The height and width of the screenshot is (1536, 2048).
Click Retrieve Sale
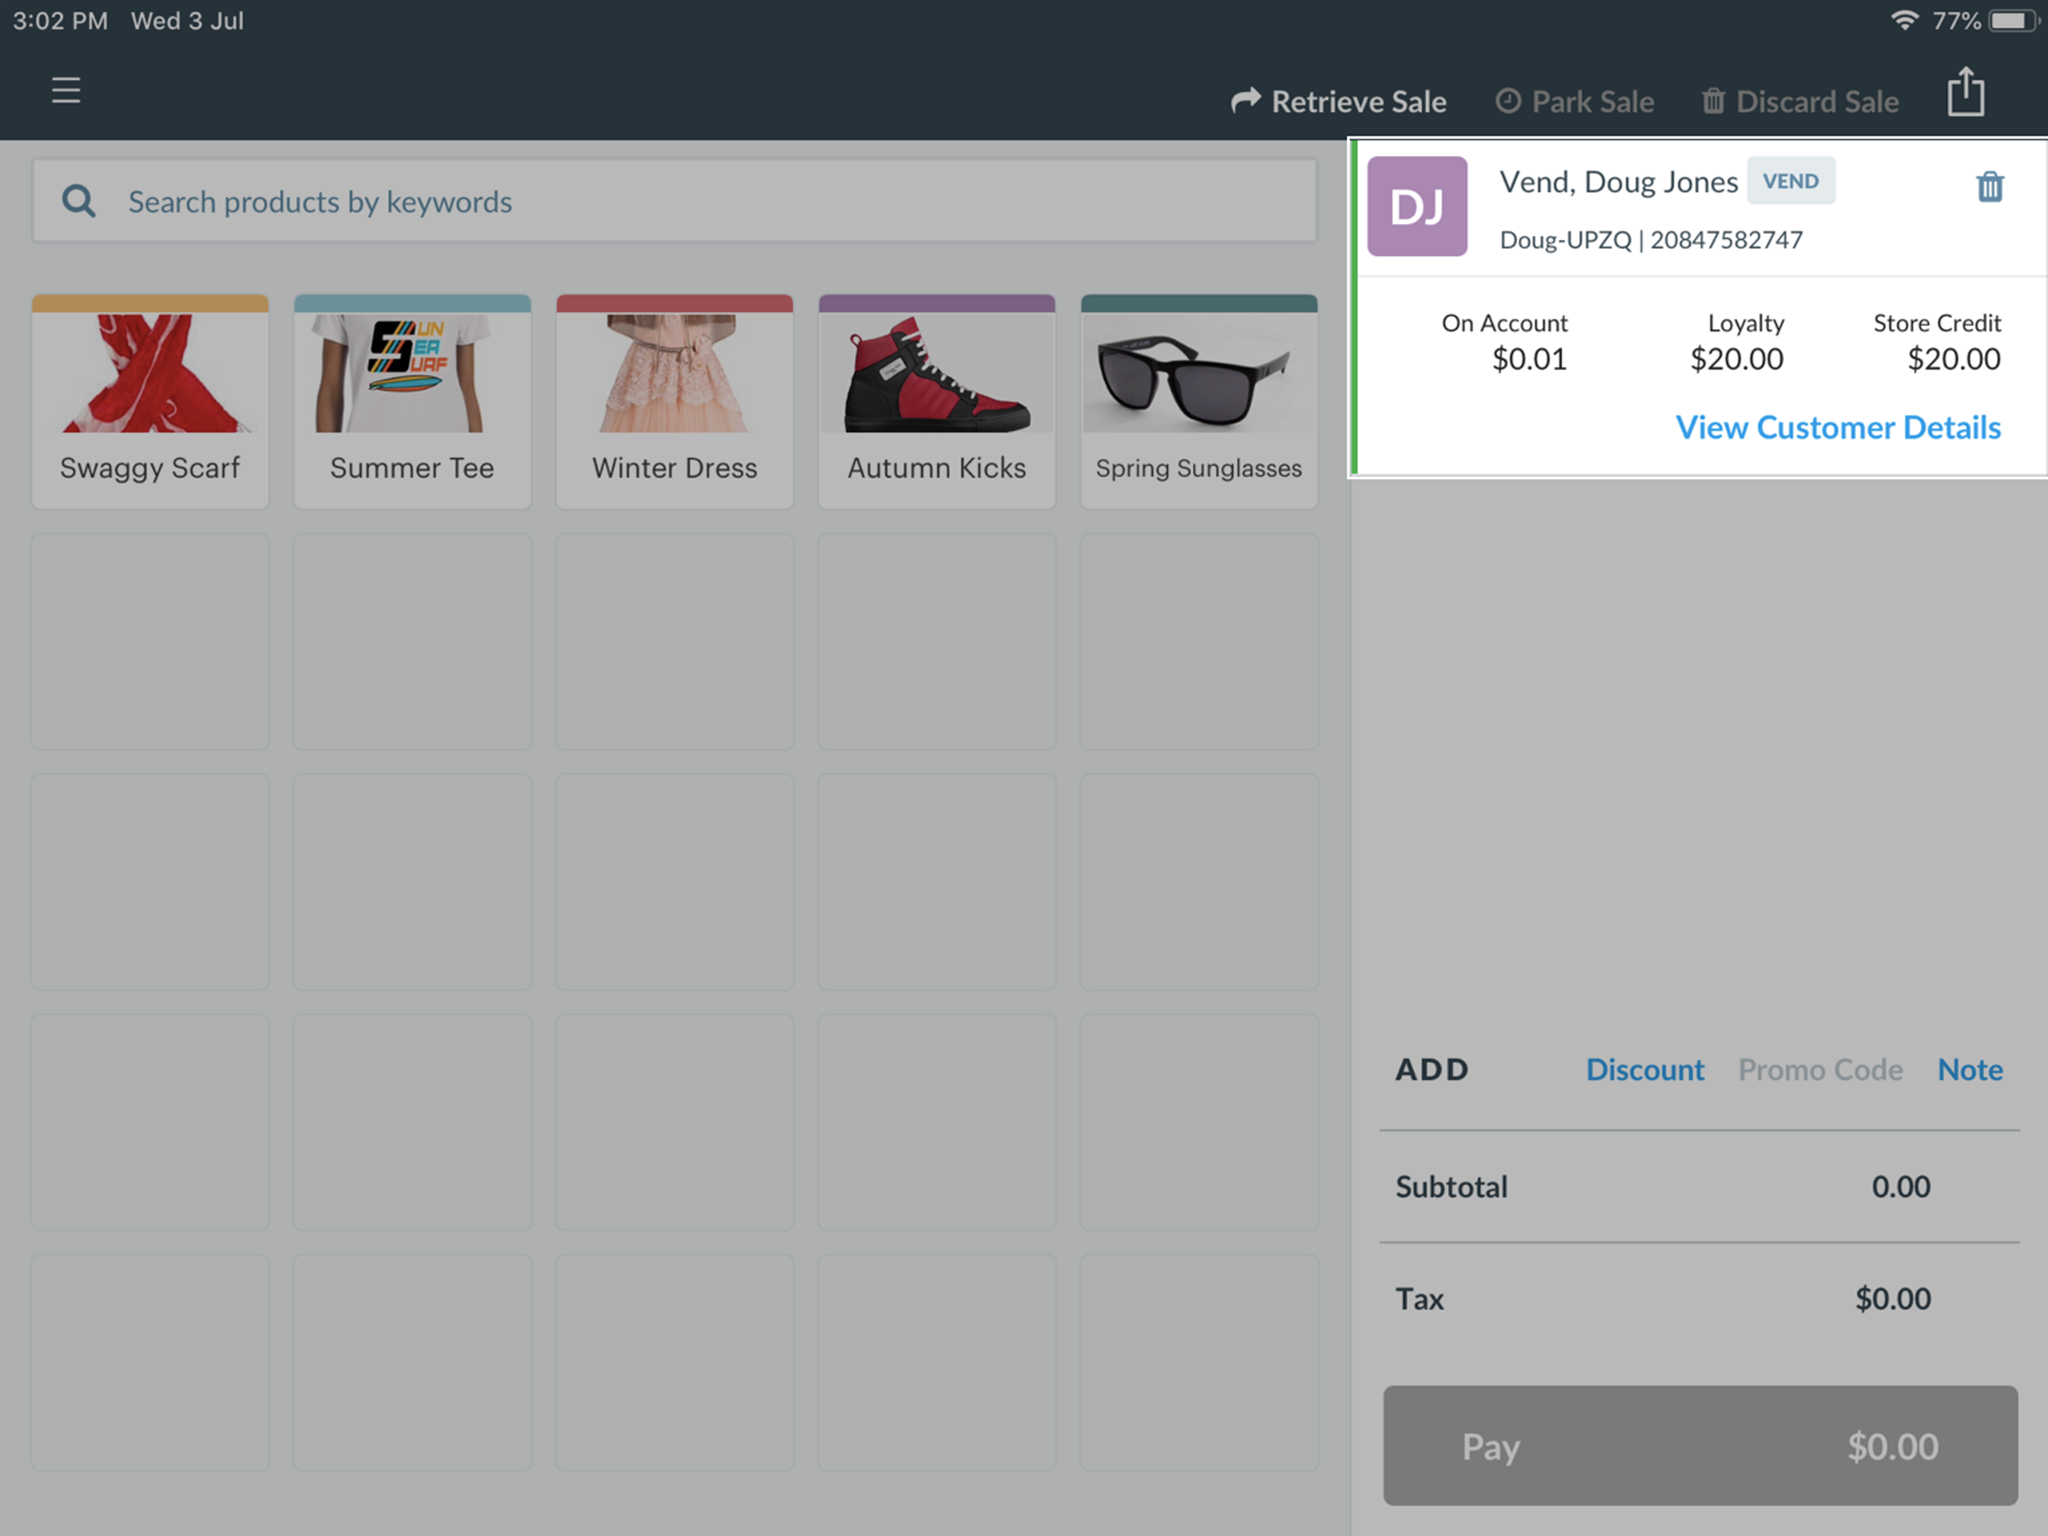click(x=1339, y=101)
